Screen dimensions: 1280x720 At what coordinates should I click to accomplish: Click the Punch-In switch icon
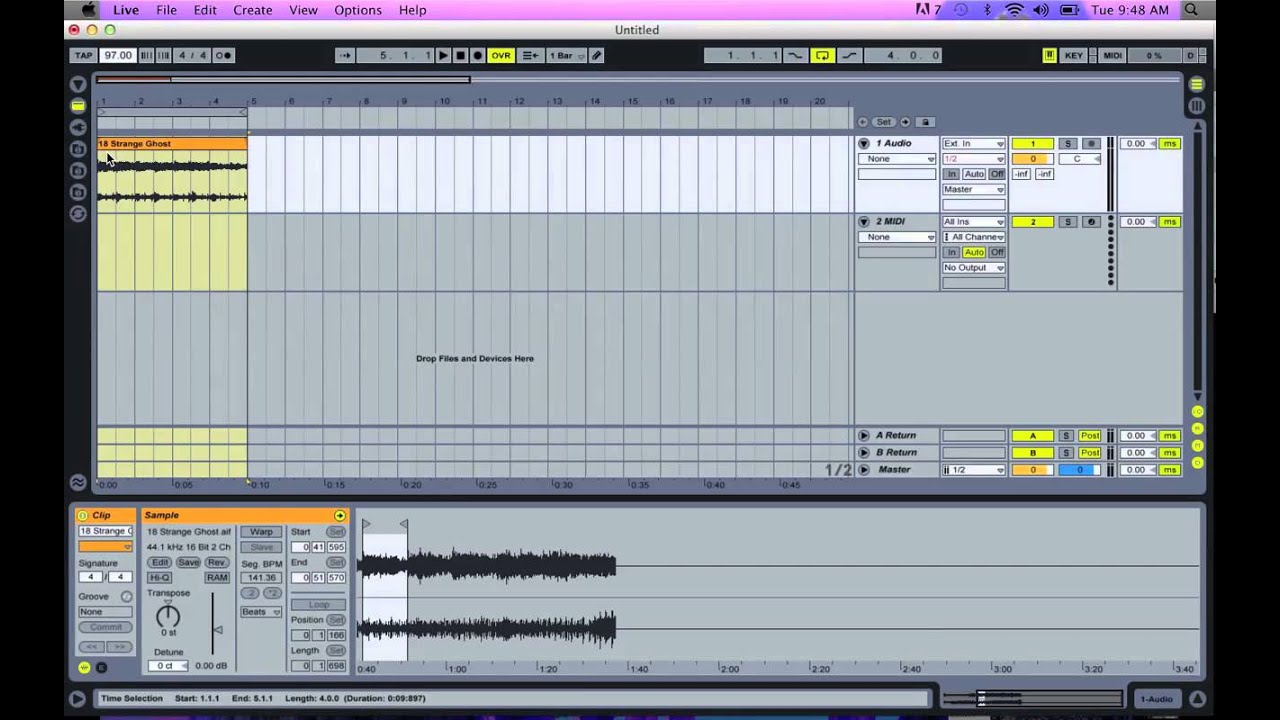click(x=796, y=55)
